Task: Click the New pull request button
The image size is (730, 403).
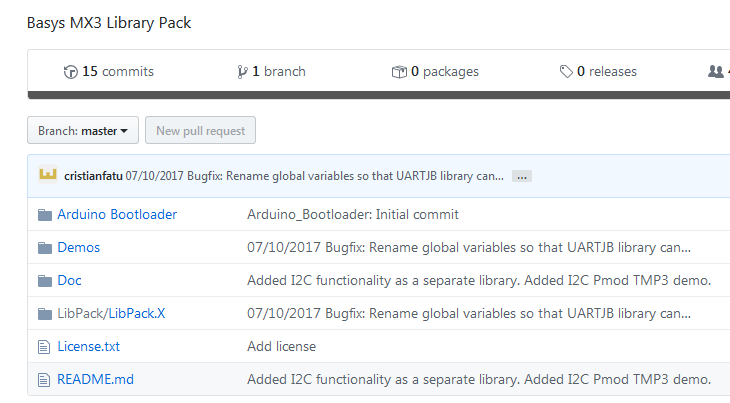Action: point(201,131)
